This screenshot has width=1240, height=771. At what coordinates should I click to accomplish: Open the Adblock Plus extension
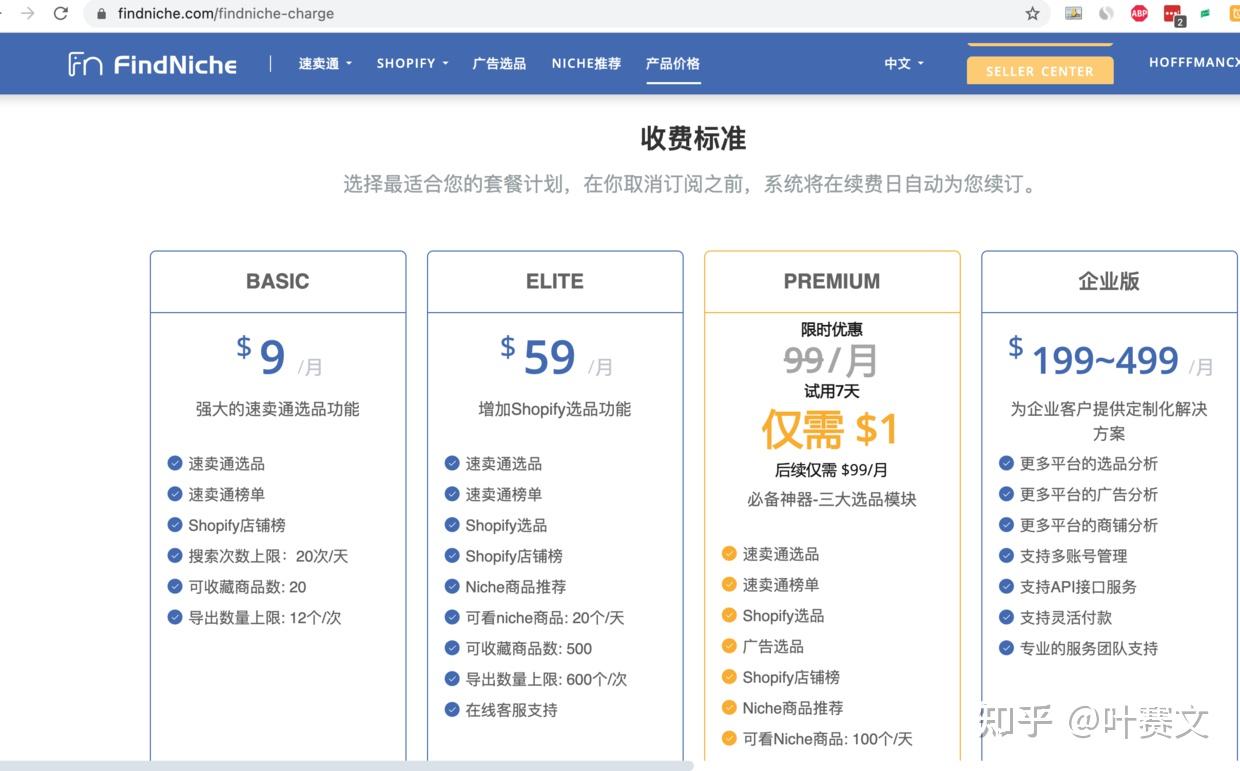point(1137,14)
